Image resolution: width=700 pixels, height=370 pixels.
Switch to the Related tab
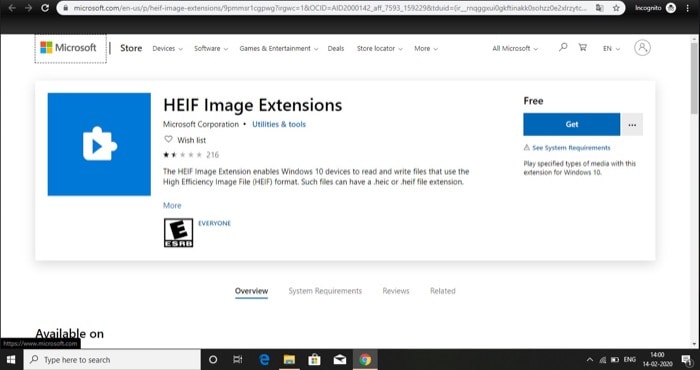(442, 291)
